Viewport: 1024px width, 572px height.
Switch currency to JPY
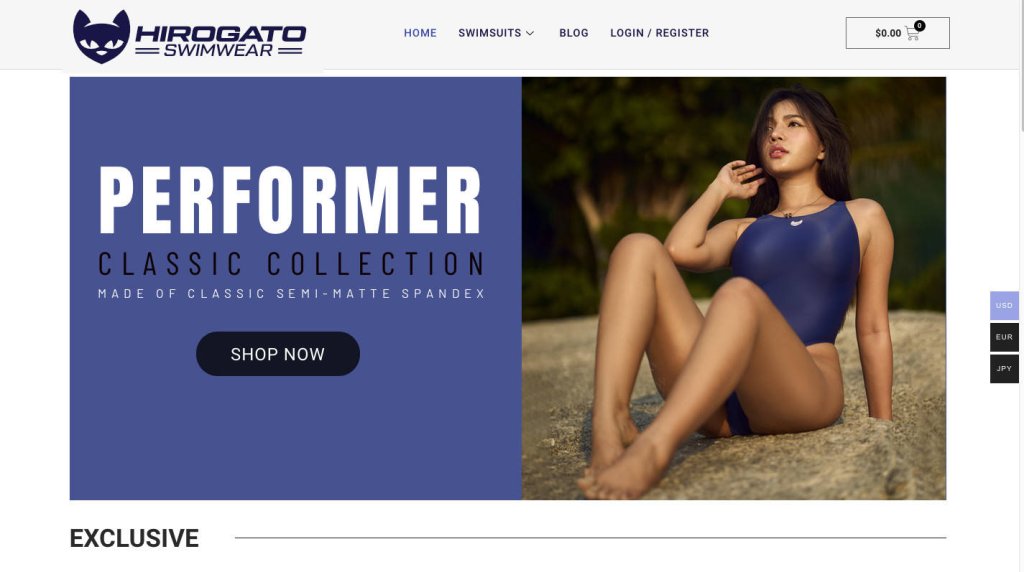(1004, 369)
